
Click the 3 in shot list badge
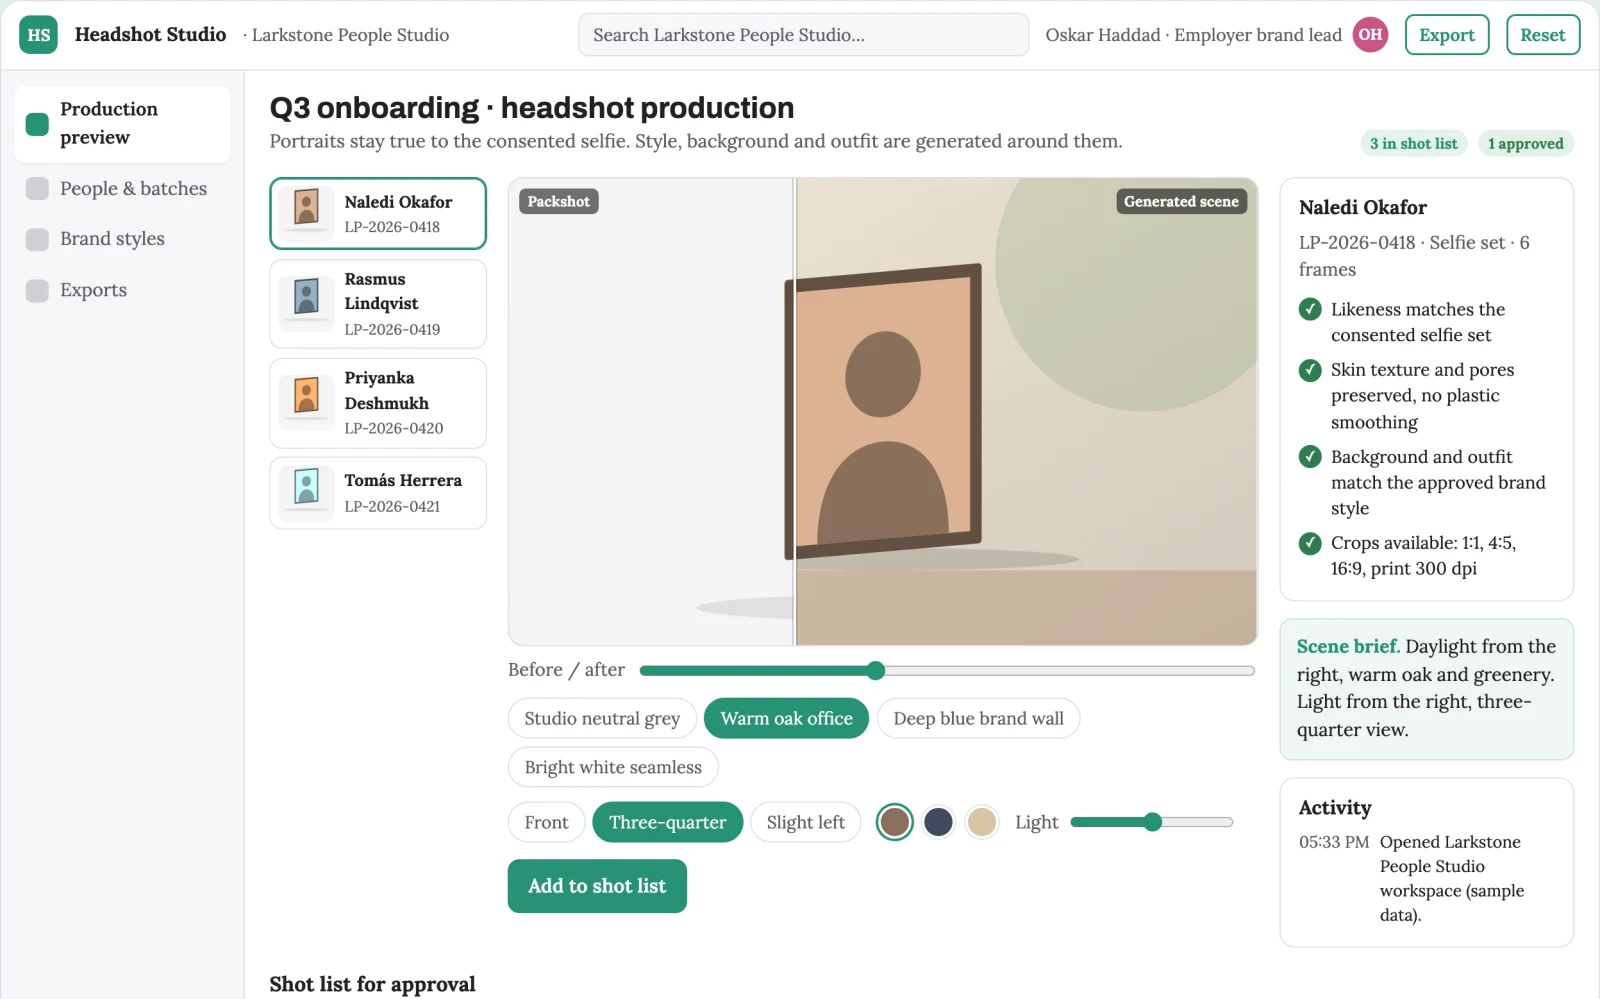1413,144
